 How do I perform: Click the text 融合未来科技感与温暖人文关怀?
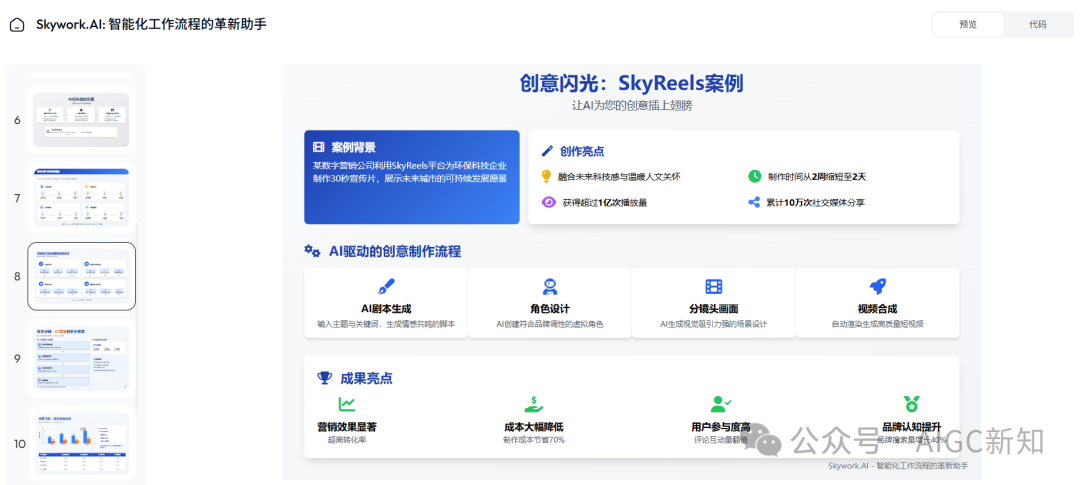[x=619, y=177]
